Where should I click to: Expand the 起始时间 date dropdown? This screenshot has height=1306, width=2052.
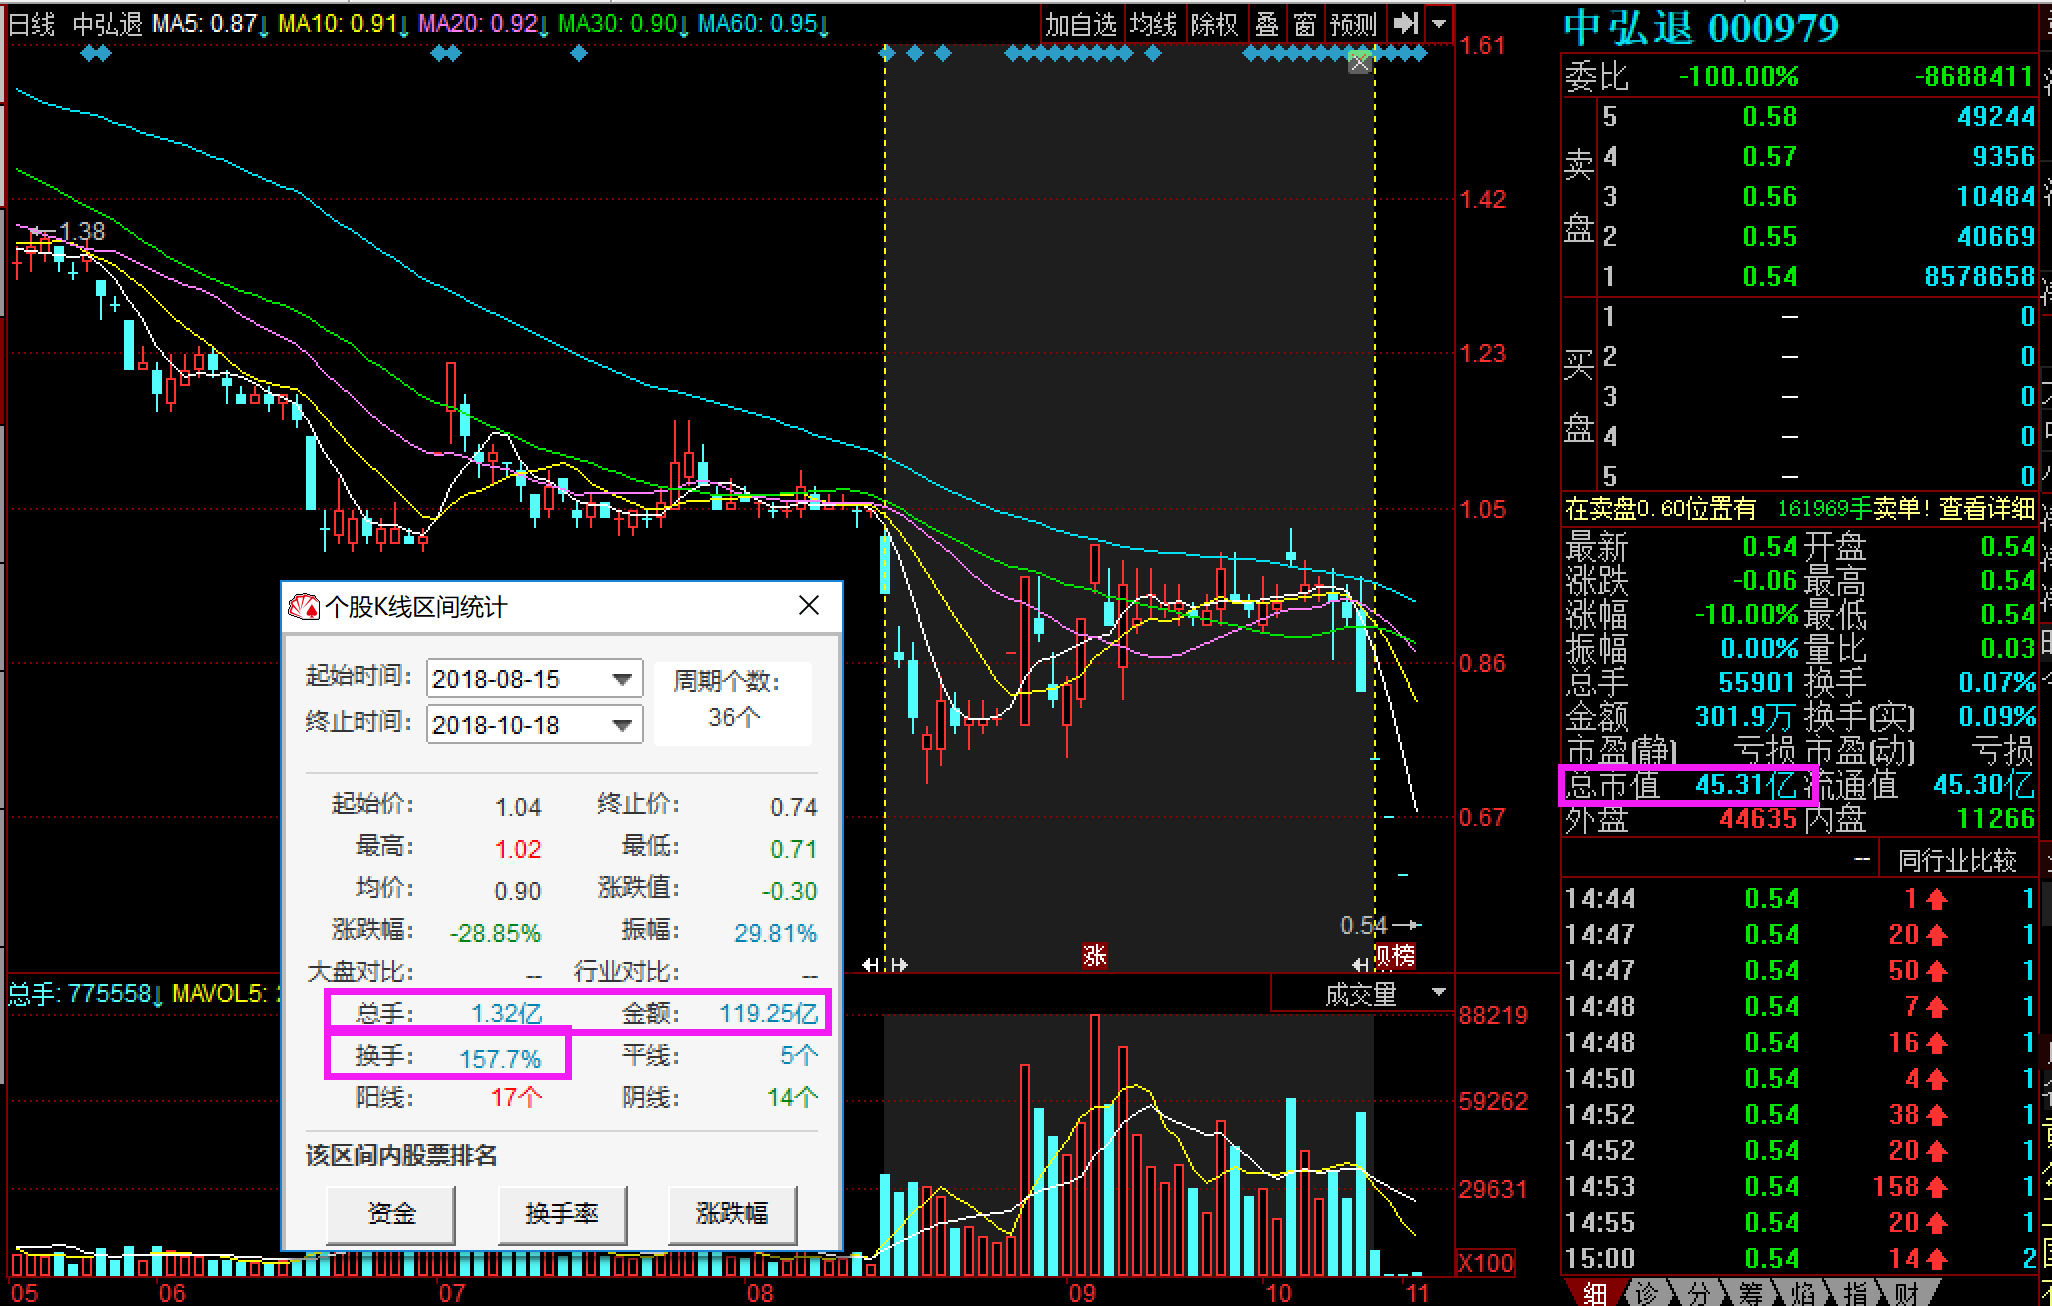coord(623,679)
